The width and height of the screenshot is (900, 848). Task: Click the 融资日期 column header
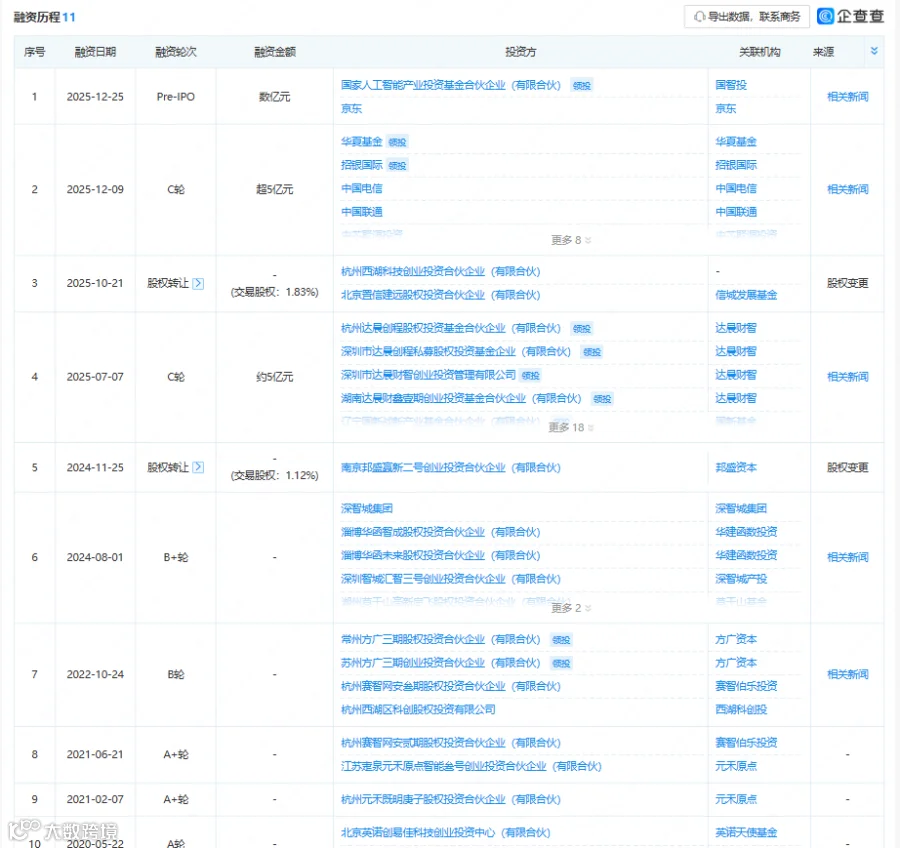95,52
